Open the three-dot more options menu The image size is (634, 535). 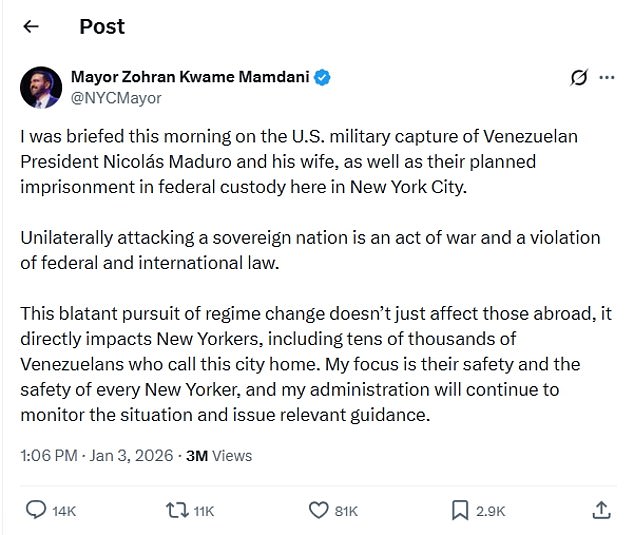point(606,78)
